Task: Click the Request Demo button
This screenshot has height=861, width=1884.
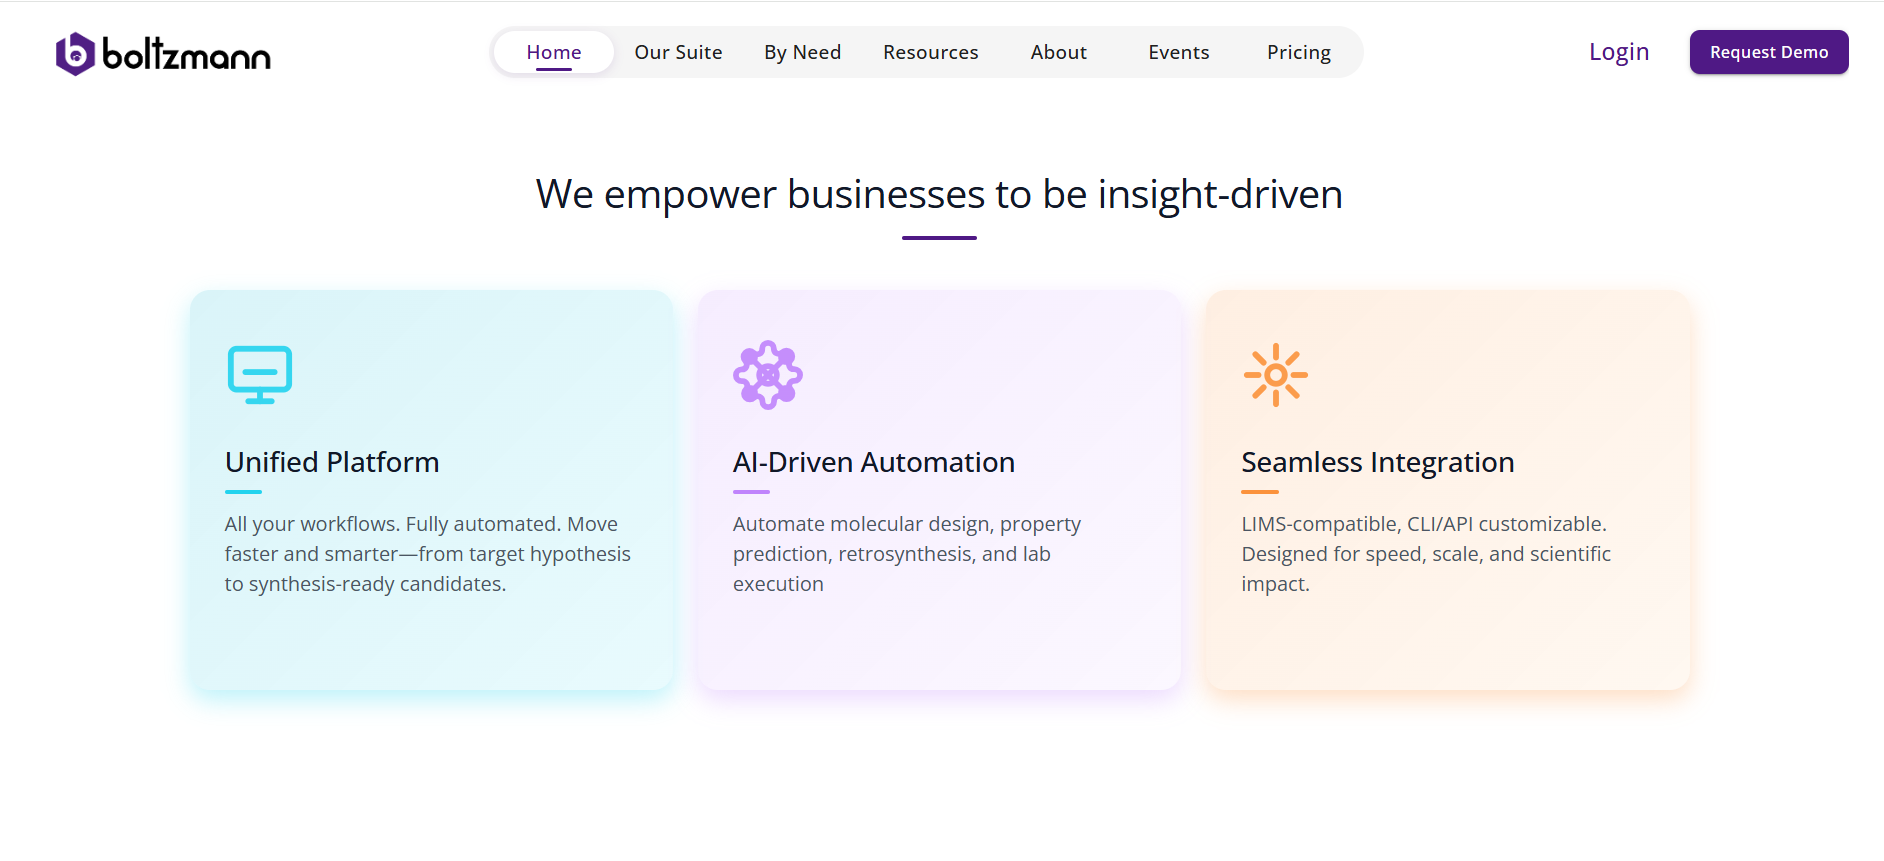Action: point(1769,52)
